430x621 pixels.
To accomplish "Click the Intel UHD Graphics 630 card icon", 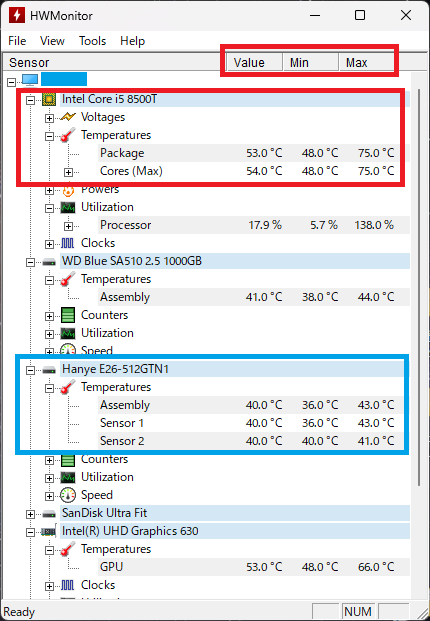I will tap(49, 531).
